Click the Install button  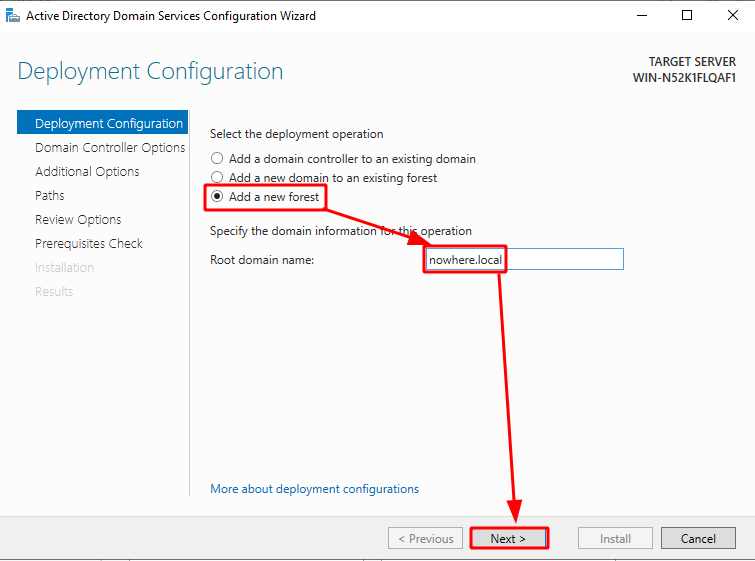point(615,538)
